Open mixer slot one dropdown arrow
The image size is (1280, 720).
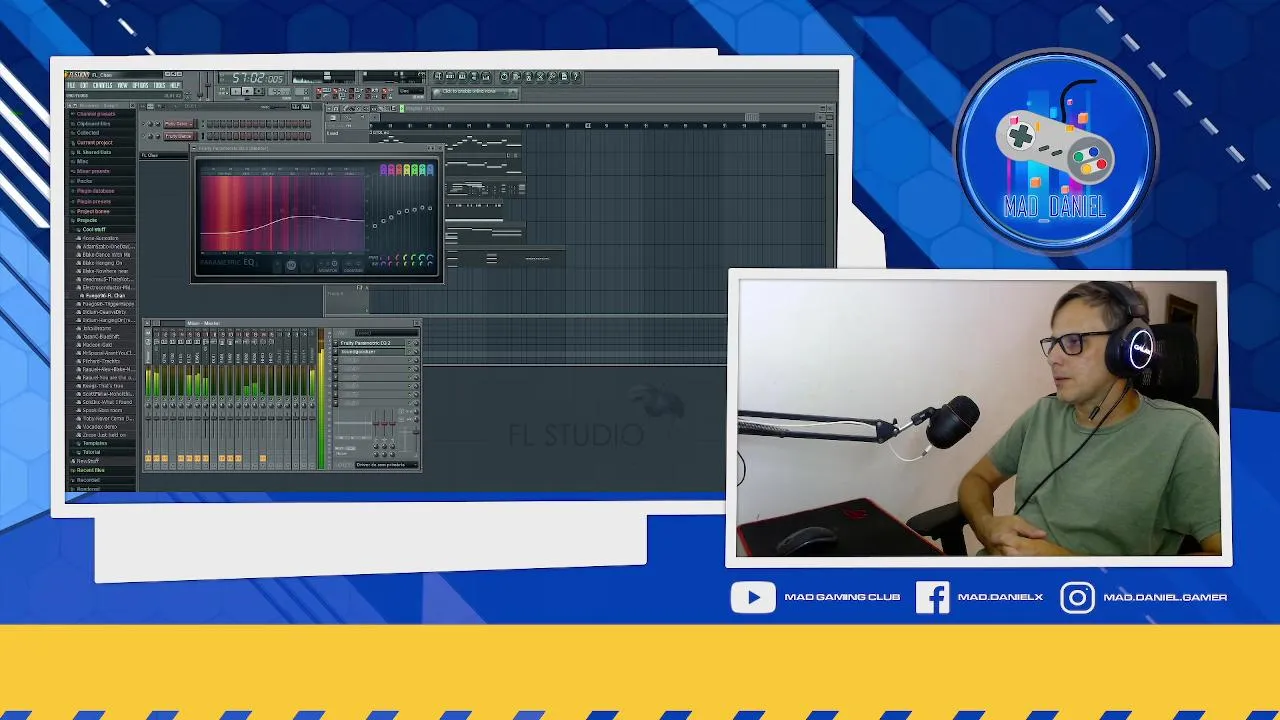pos(335,343)
